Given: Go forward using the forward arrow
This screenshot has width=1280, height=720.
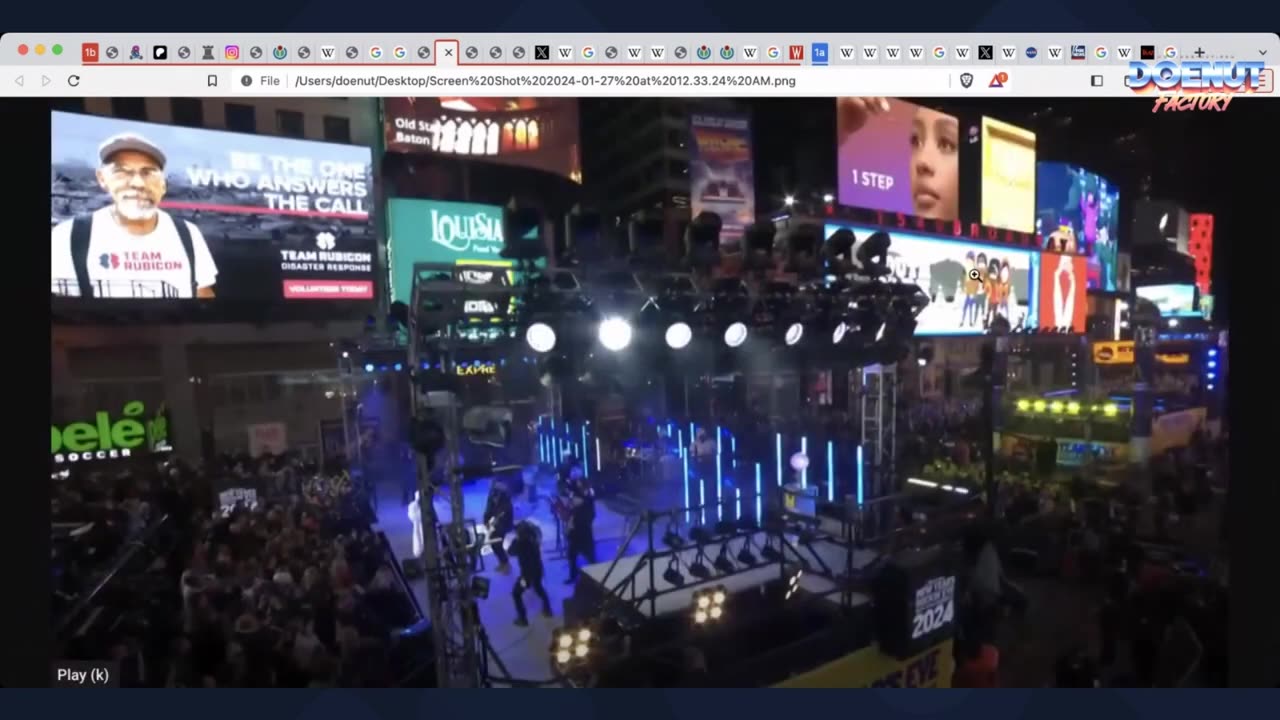Looking at the screenshot, I should pos(46,81).
